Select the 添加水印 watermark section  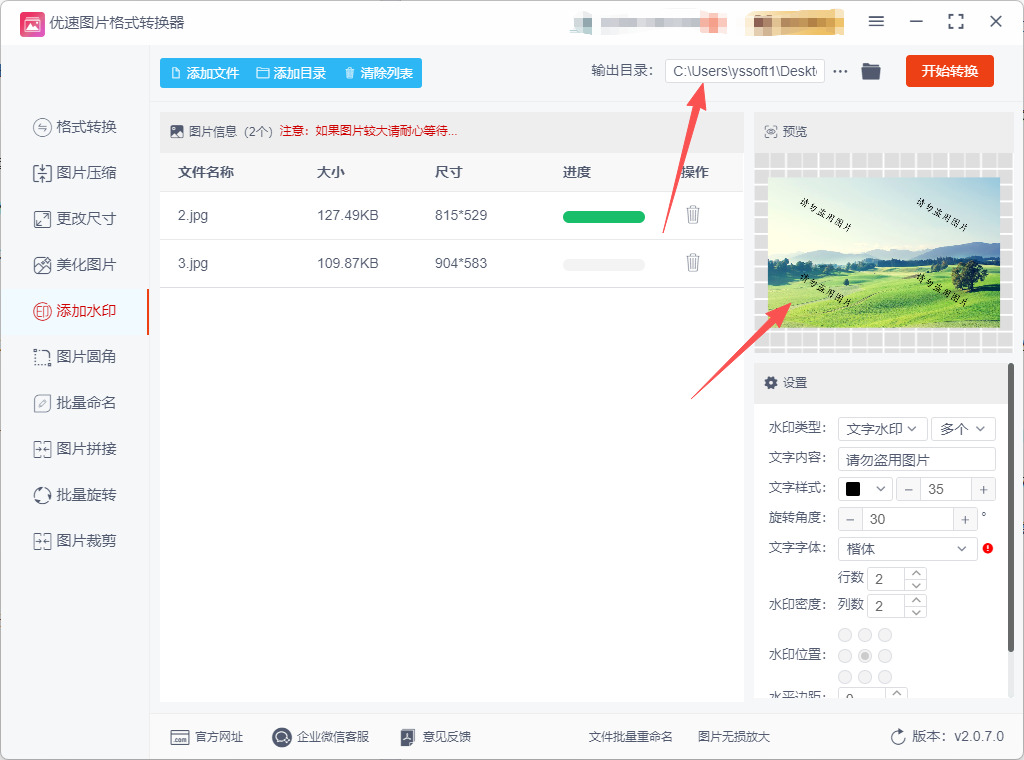74,311
